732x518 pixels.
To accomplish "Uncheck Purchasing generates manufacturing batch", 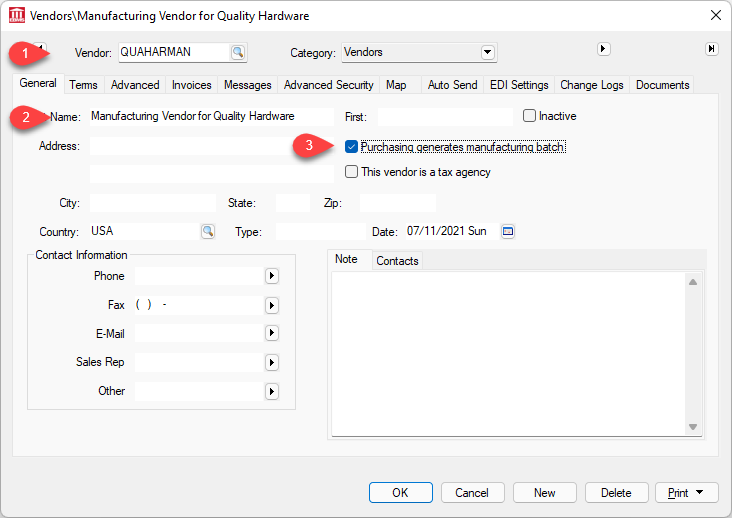I will pyautogui.click(x=351, y=147).
